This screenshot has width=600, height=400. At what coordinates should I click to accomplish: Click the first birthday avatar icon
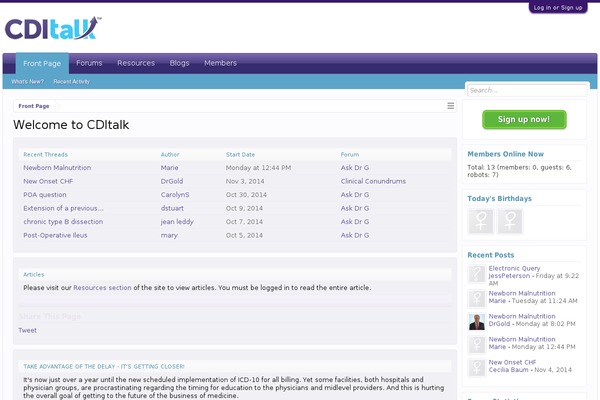[x=482, y=221]
